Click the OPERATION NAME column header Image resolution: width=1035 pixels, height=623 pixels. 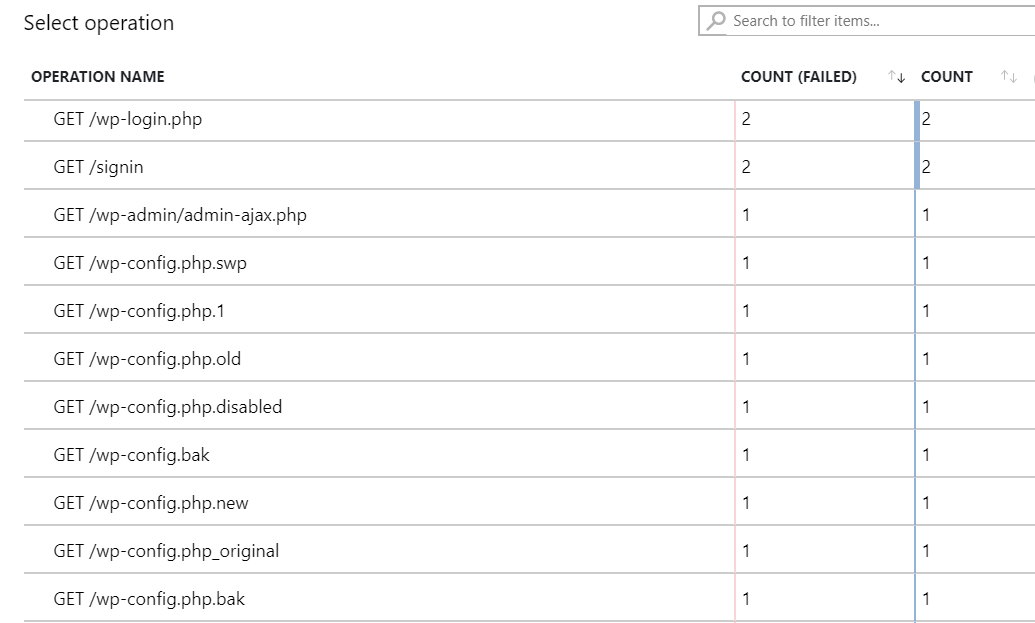click(x=98, y=77)
